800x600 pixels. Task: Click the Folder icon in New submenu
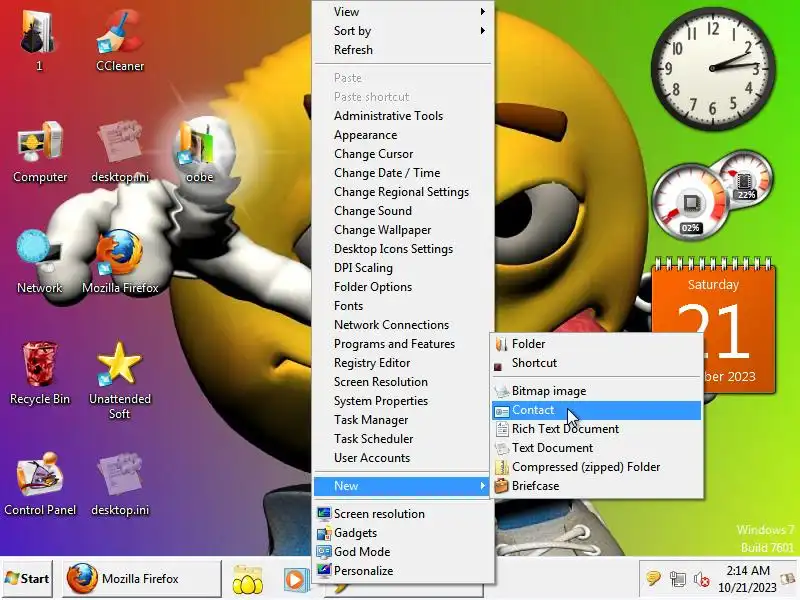(502, 344)
